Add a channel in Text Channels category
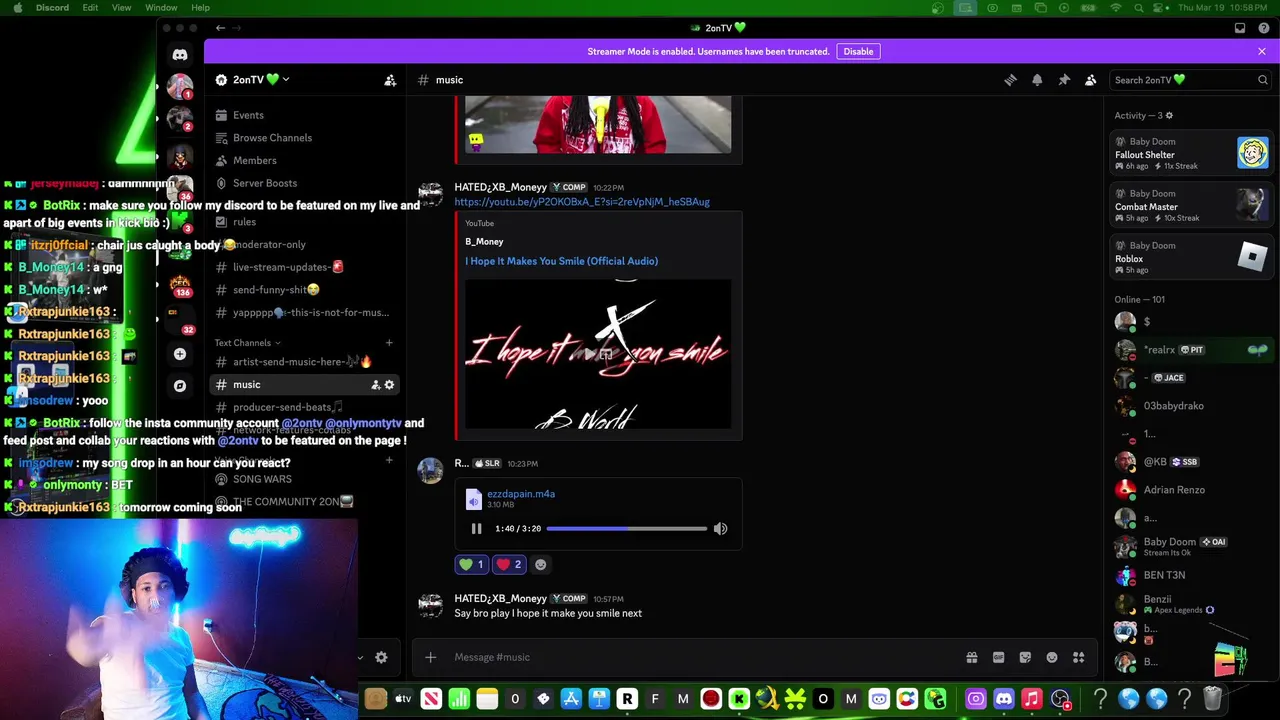Viewport: 1280px width, 720px height. pos(389,343)
